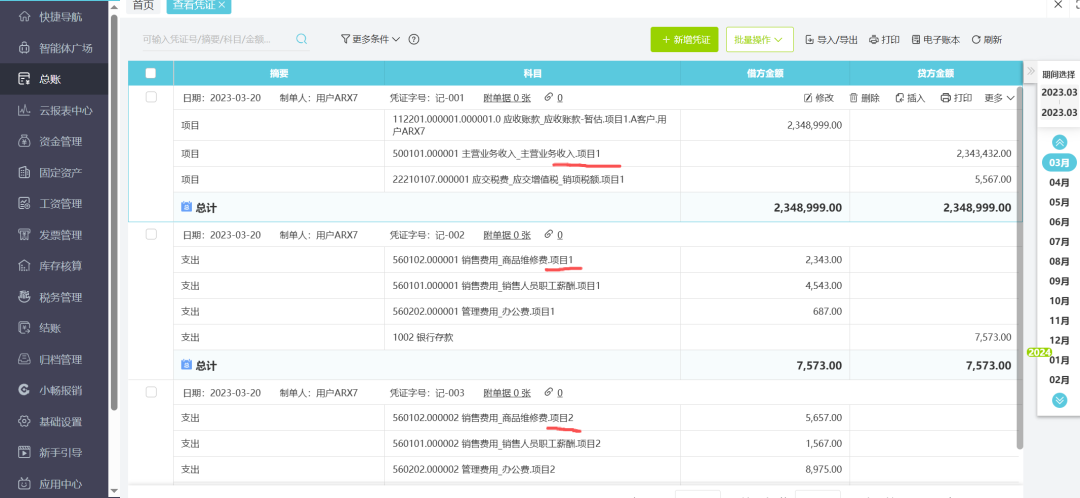Select 06月 in the period picker
Viewport: 1080px width, 498px height.
point(1059,222)
